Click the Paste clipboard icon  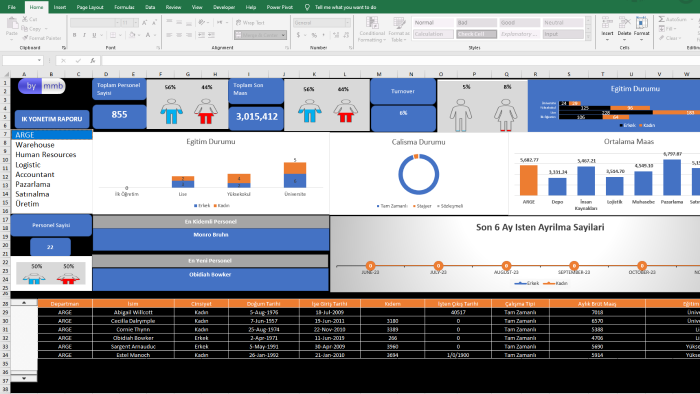pos(12,23)
